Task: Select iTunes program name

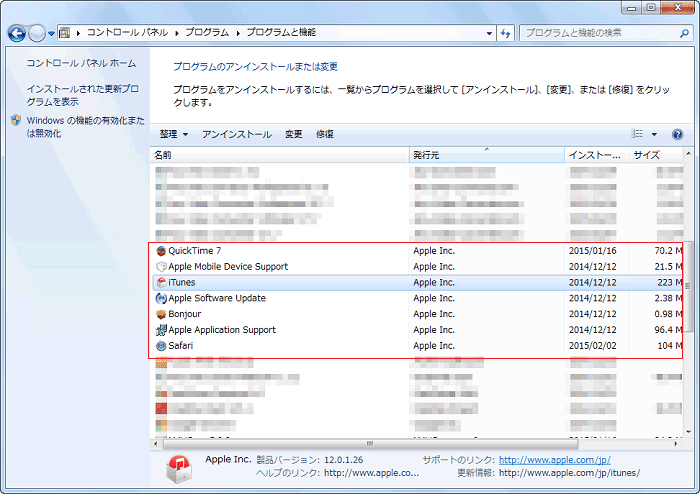Action: pyautogui.click(x=182, y=282)
